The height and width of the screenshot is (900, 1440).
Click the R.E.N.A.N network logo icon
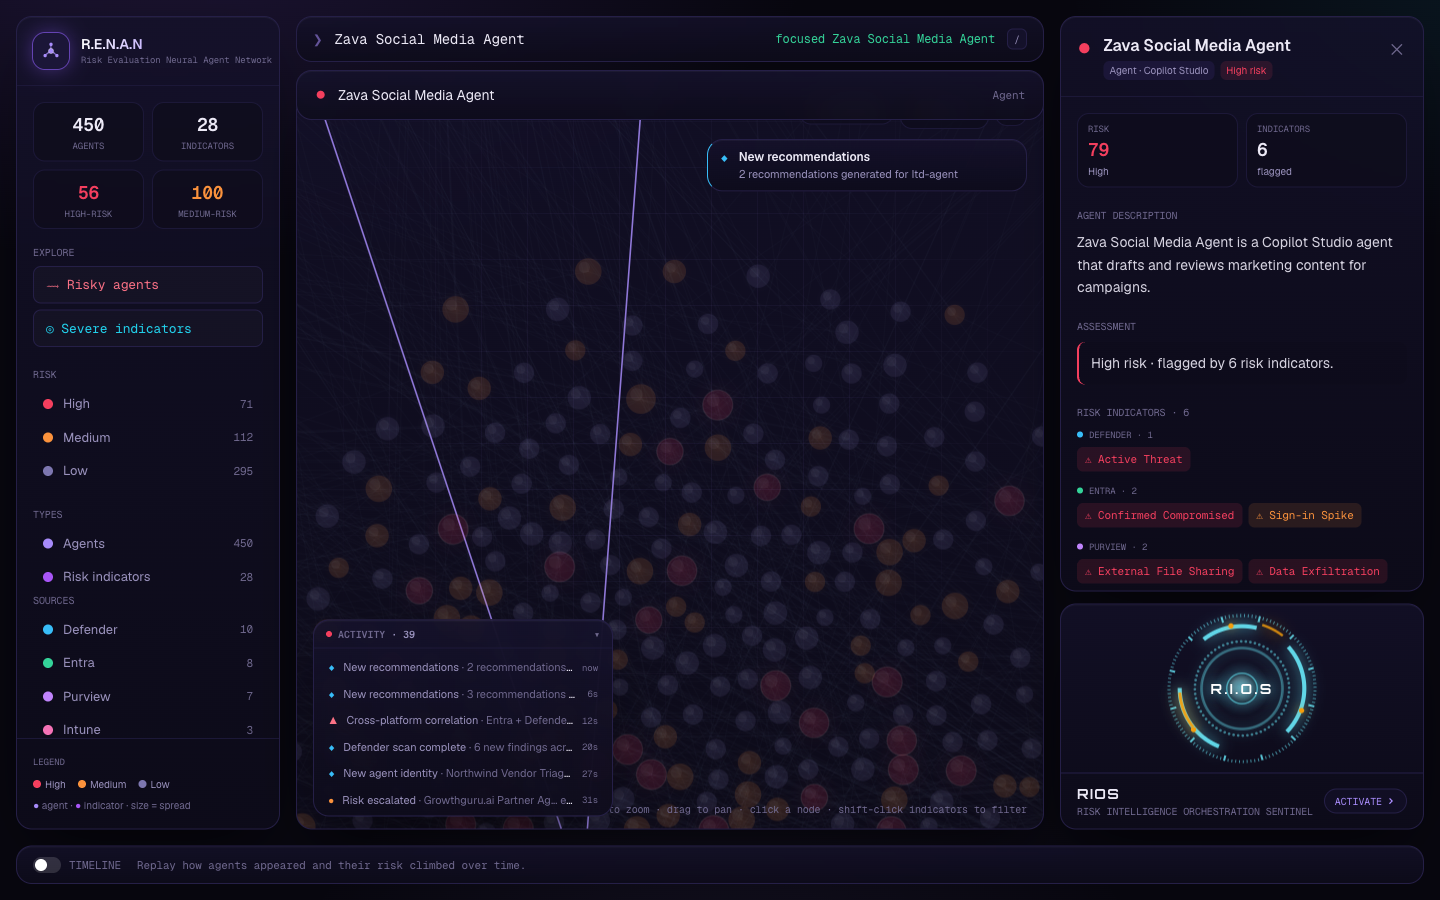point(51,51)
